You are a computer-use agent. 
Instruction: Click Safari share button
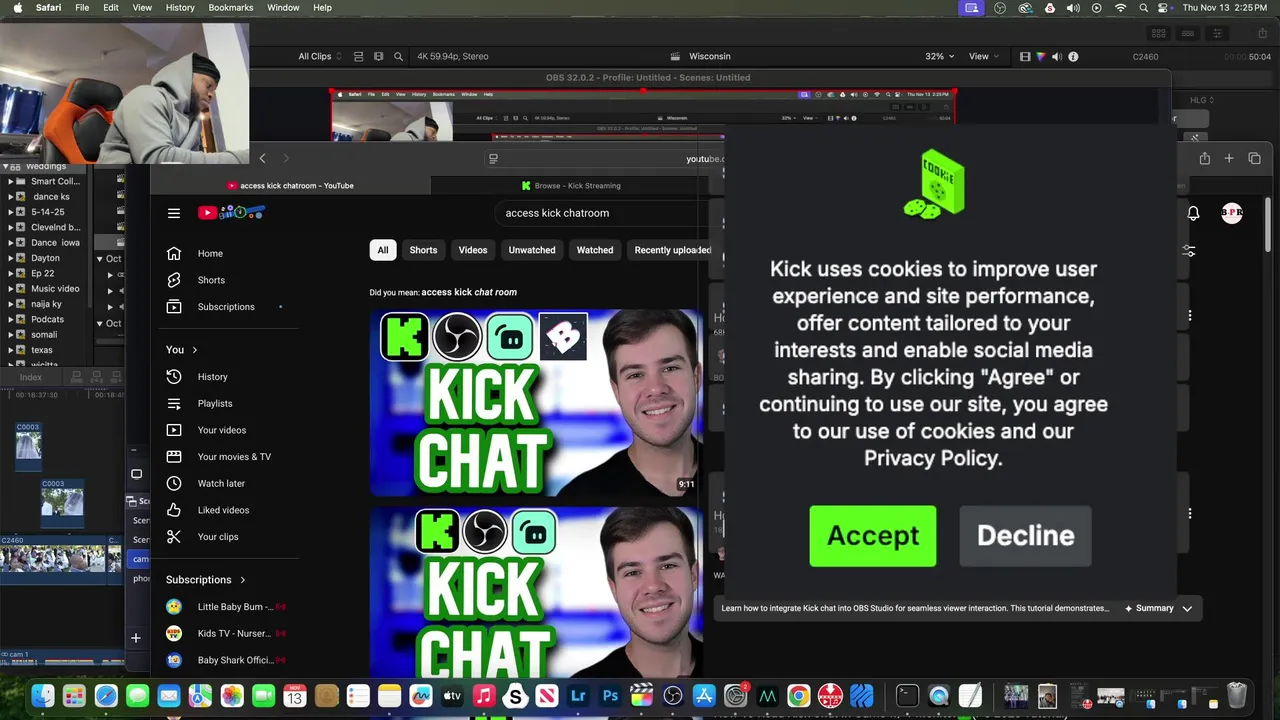pos(1204,158)
